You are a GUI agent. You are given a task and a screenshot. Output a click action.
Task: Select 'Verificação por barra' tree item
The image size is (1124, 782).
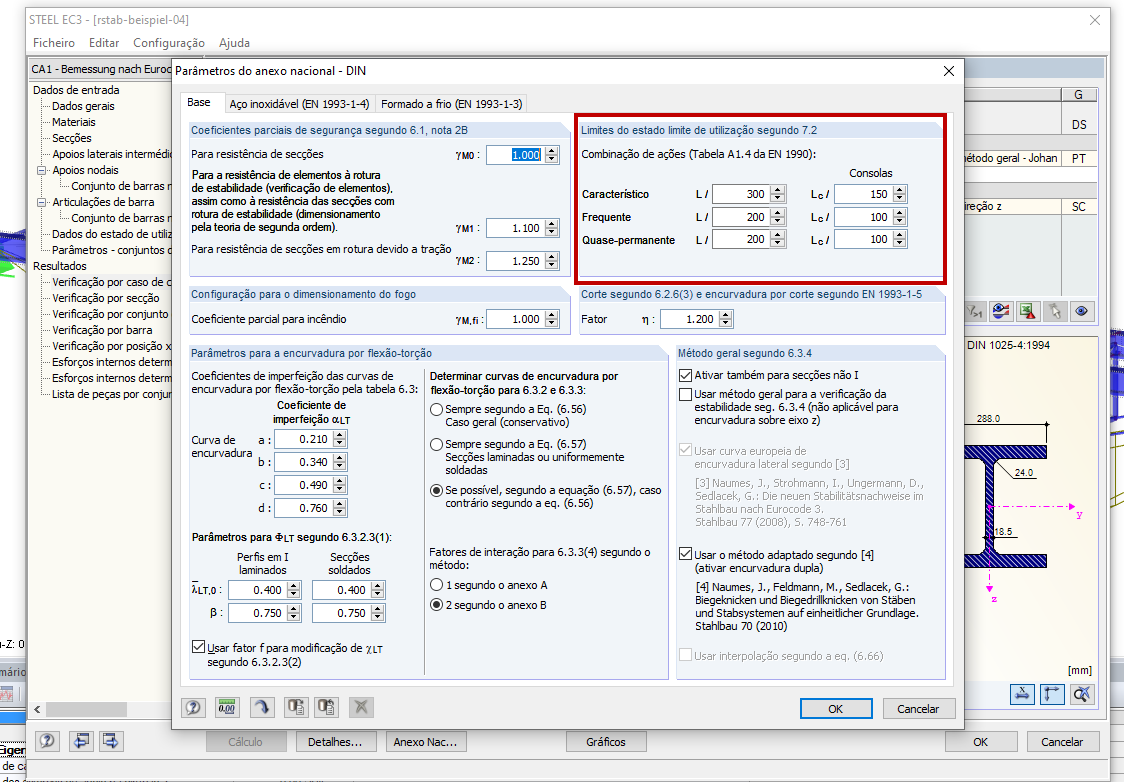[102, 330]
